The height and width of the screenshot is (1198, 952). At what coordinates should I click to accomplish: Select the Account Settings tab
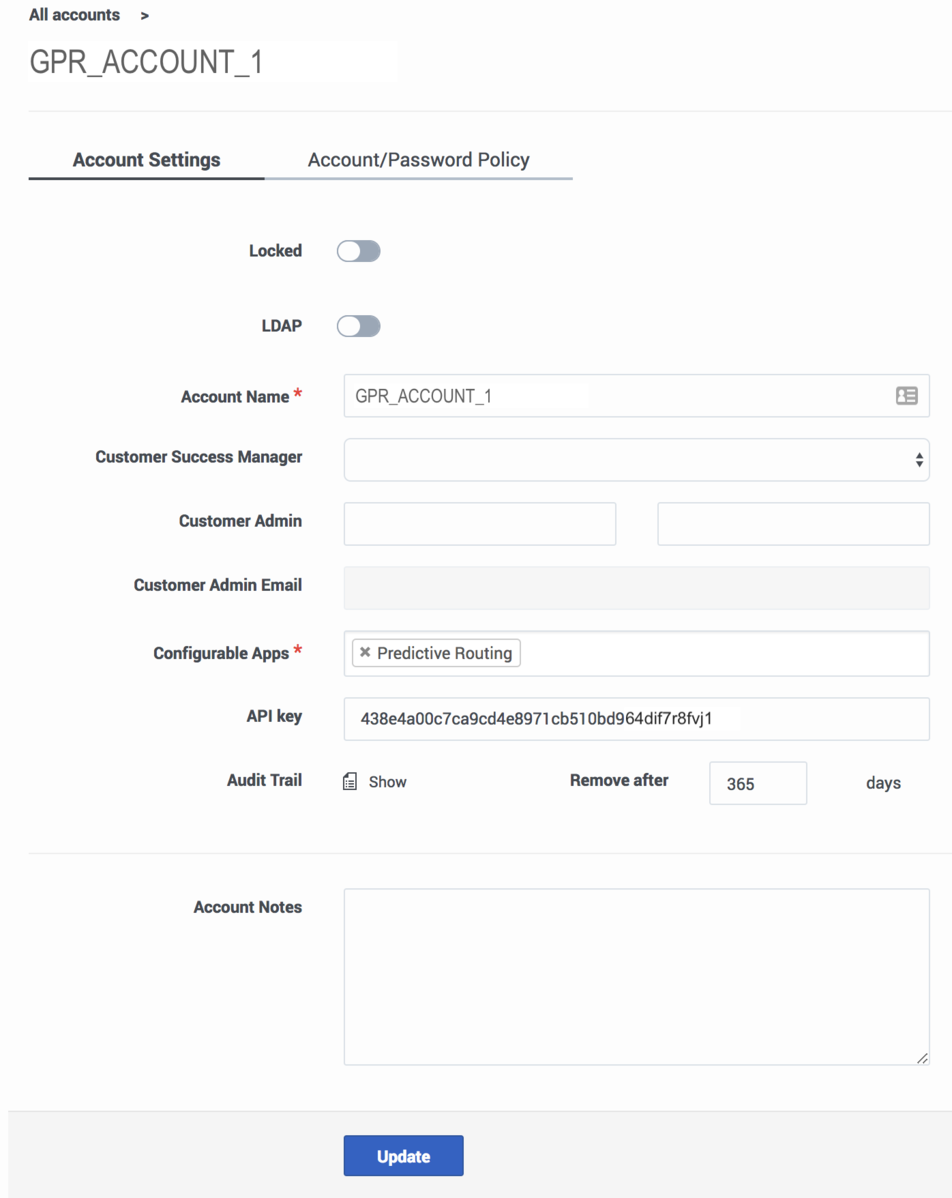pos(146,160)
